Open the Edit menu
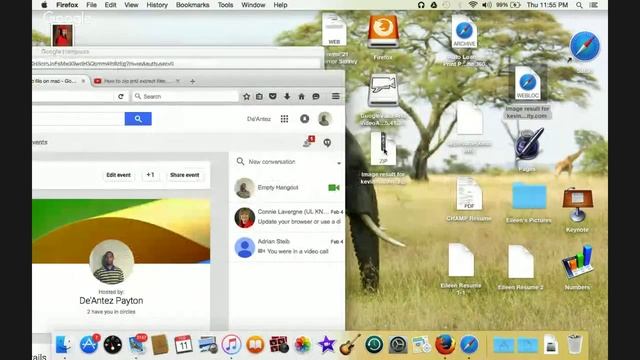Screen dimensions: 640x360 (x=110, y=5)
